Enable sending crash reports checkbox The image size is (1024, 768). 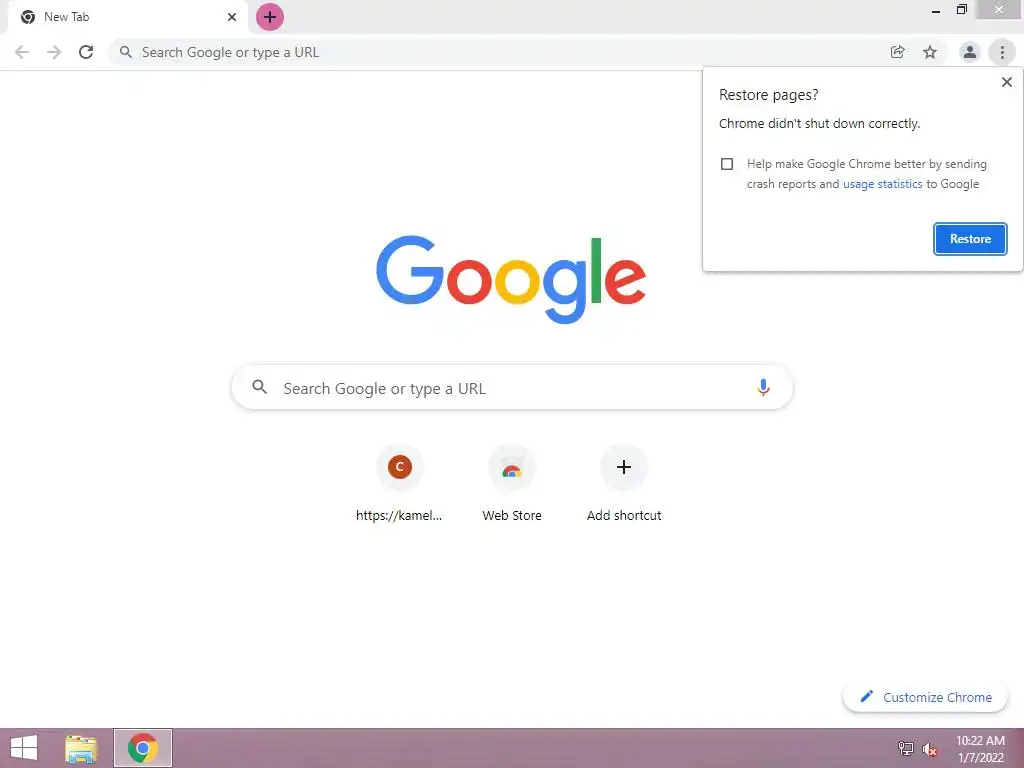(x=727, y=164)
